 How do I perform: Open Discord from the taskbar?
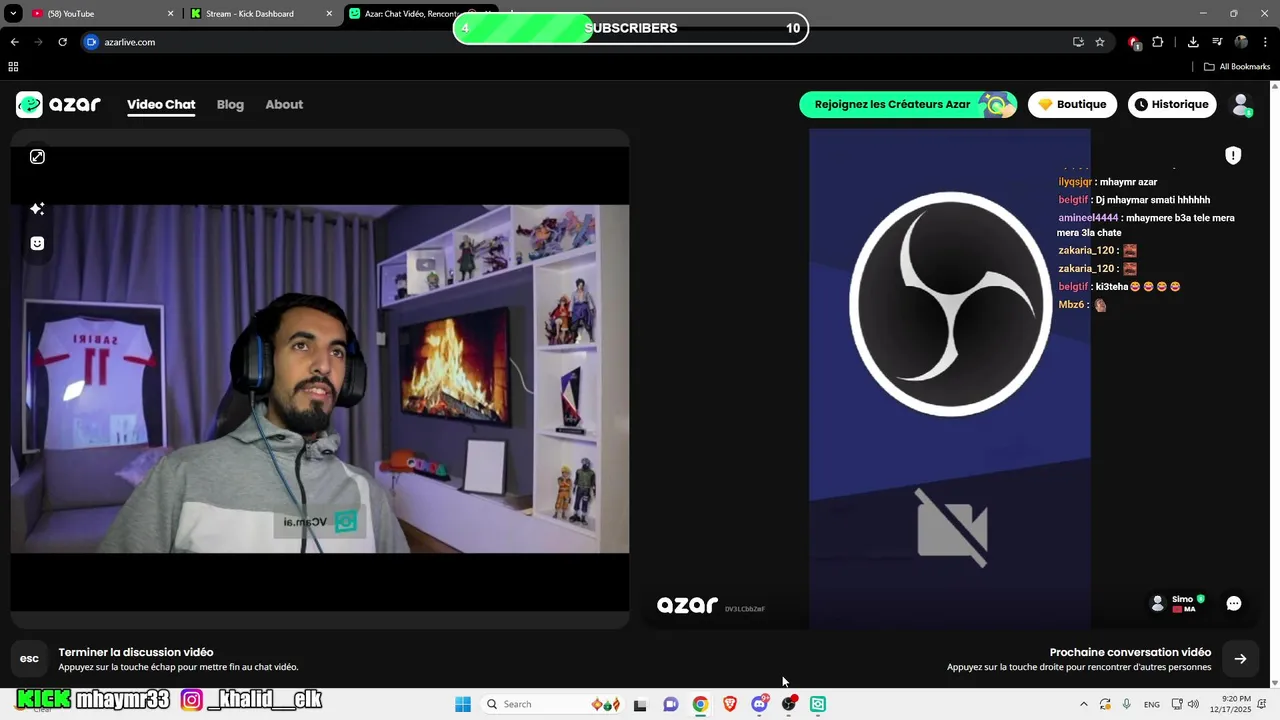pyautogui.click(x=760, y=704)
